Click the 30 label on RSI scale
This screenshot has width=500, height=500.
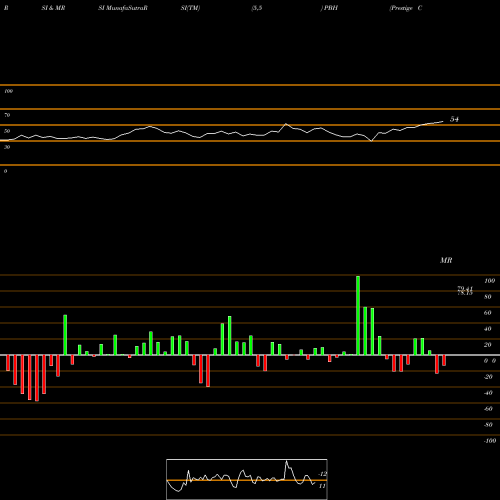point(7,147)
